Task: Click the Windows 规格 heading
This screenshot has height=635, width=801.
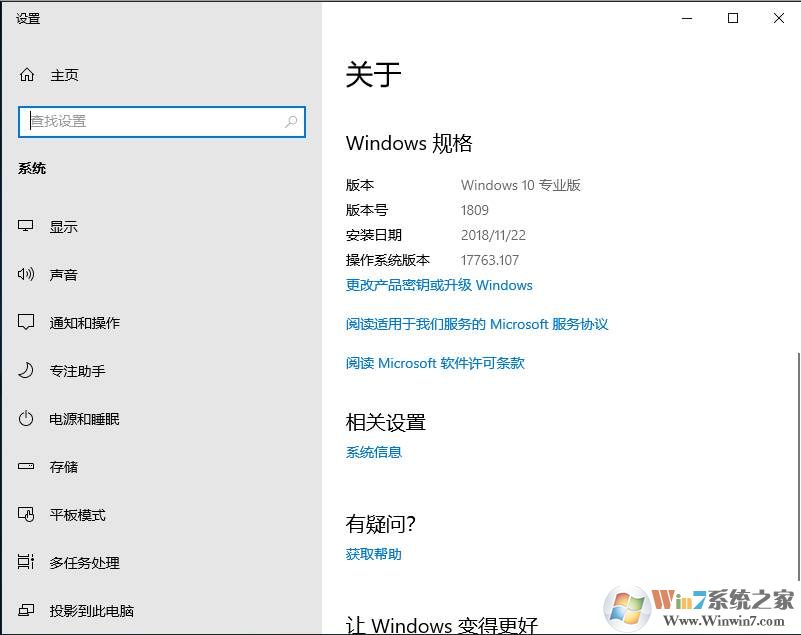Action: click(409, 143)
